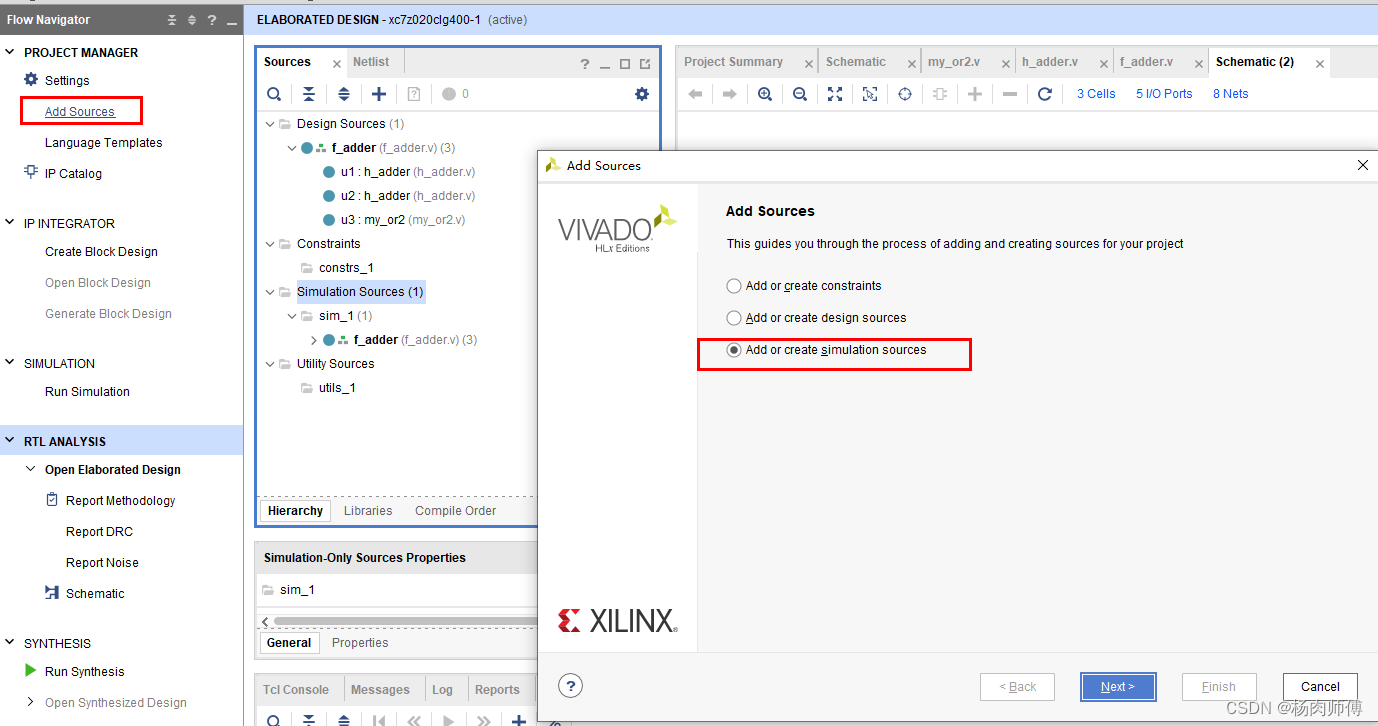This screenshot has width=1378, height=726.
Task: Open Settings gear in Project Manager
Action: [31, 79]
